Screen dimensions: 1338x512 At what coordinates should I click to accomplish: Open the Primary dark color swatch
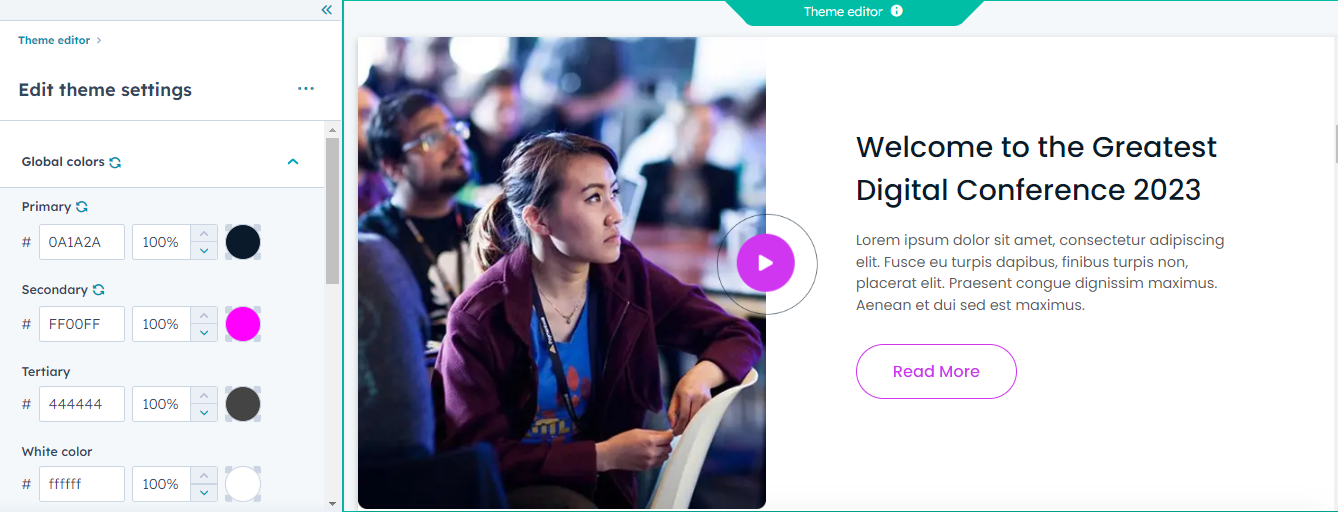(x=243, y=242)
